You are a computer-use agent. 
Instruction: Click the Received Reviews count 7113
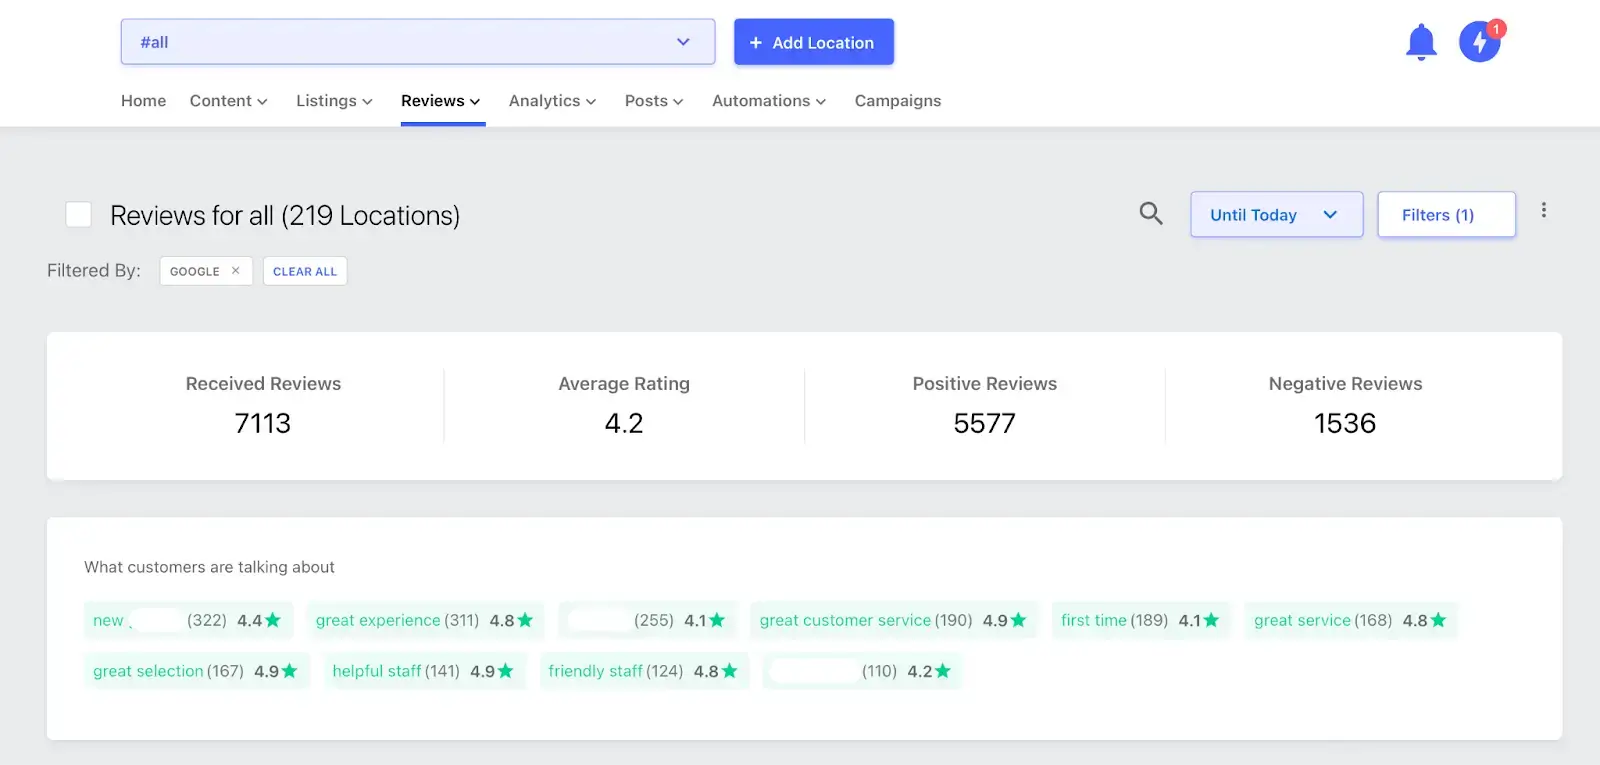[263, 423]
